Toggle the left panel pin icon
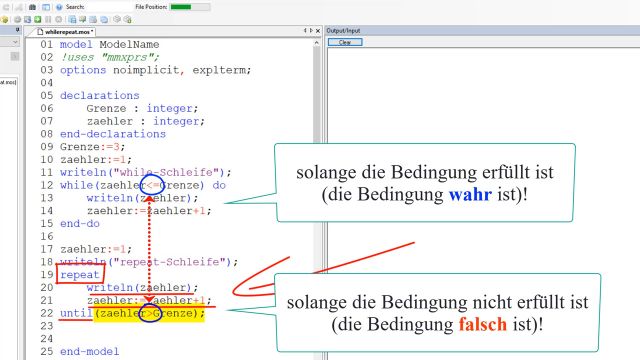Image resolution: width=640 pixels, height=360 pixels. tap(18, 30)
